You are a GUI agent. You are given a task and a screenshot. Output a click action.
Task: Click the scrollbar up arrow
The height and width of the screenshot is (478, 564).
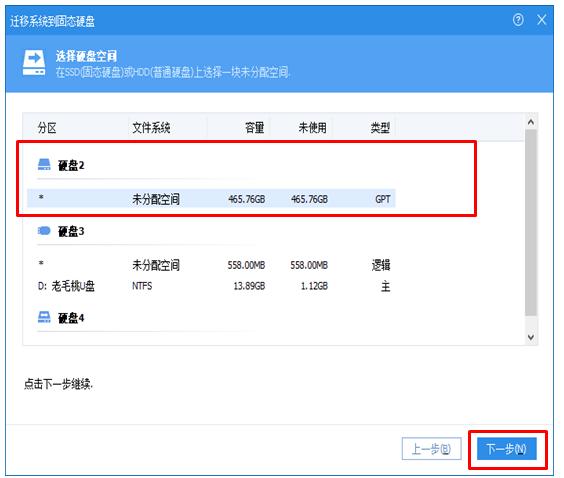click(531, 122)
